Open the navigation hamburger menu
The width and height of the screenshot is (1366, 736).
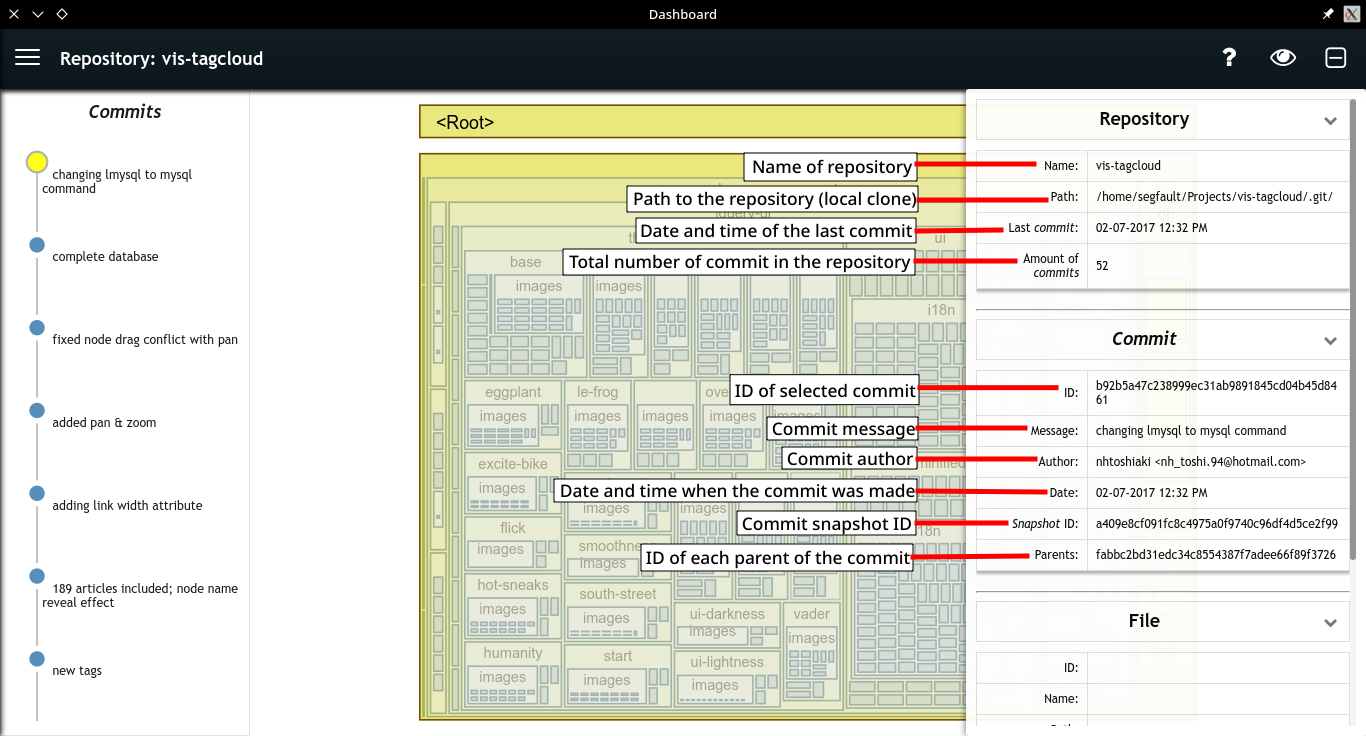[x=27, y=57]
